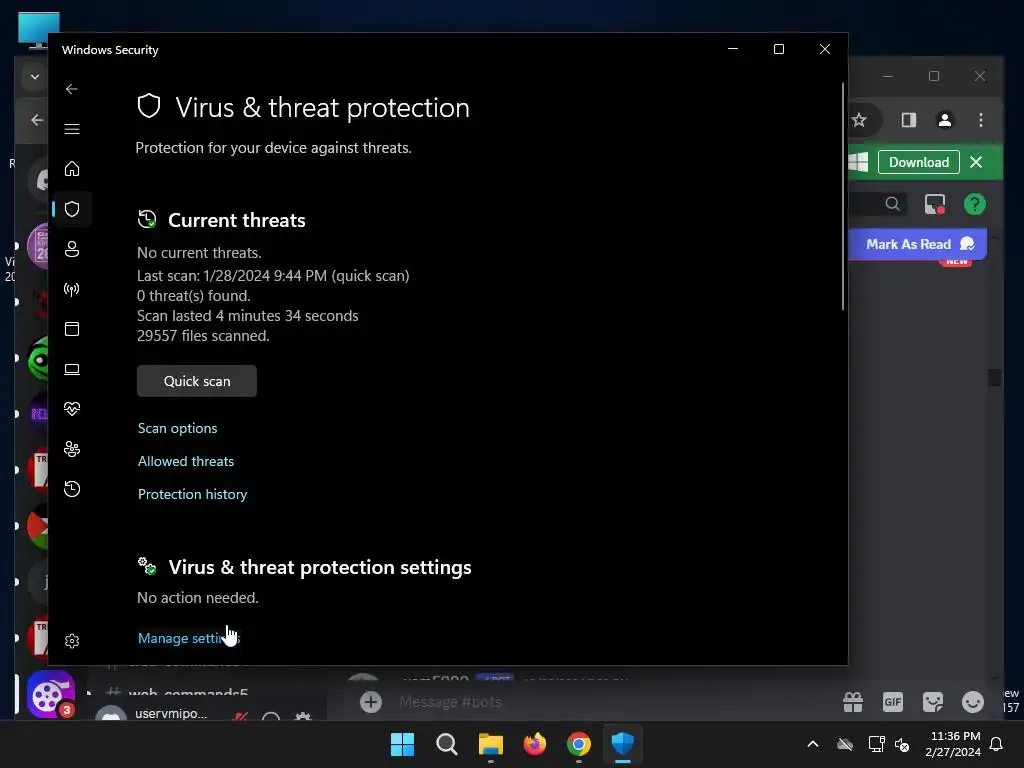This screenshot has height=768, width=1024.
Task: Show hidden system tray icons chevron
Action: [x=813, y=744]
